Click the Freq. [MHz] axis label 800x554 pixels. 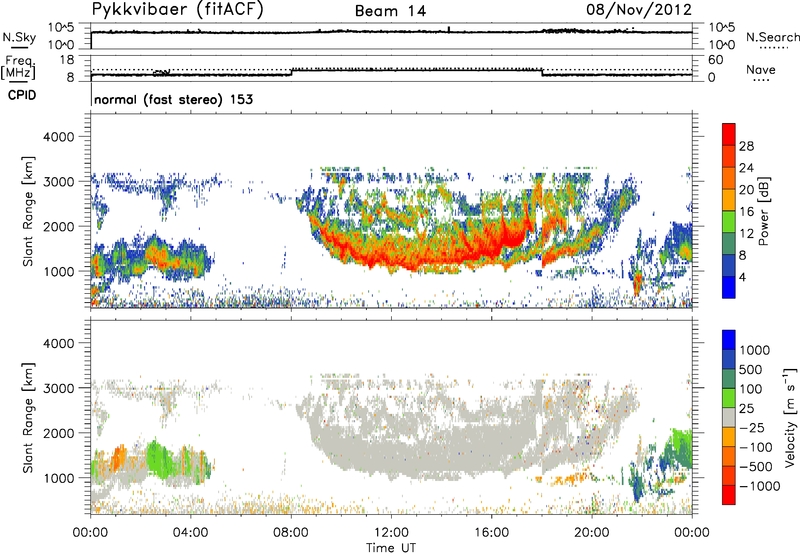19,67
